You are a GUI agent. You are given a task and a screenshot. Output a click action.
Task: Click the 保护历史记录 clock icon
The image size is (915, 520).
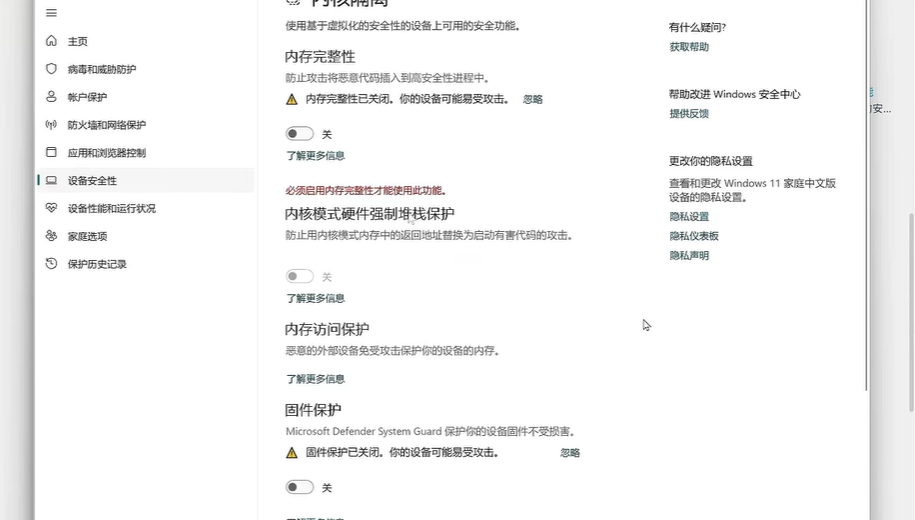[51, 264]
